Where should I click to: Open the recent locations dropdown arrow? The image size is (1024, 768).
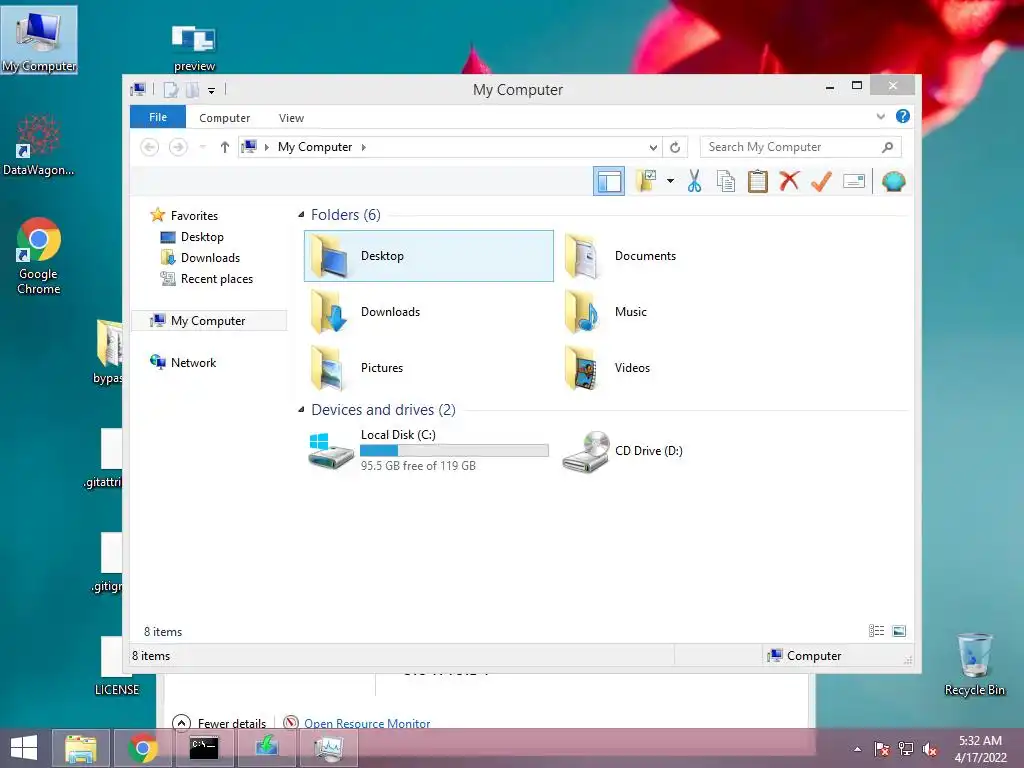click(x=203, y=147)
